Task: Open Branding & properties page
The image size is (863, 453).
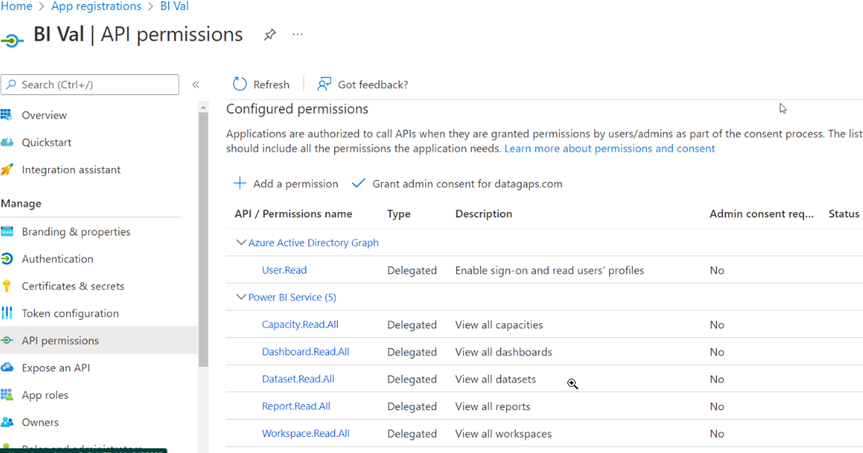Action: pos(76,232)
